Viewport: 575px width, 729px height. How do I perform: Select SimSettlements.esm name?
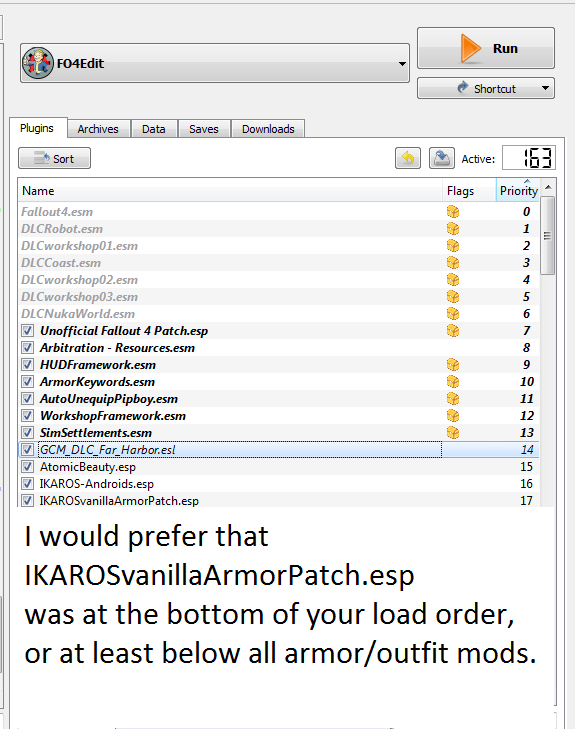click(x=96, y=433)
